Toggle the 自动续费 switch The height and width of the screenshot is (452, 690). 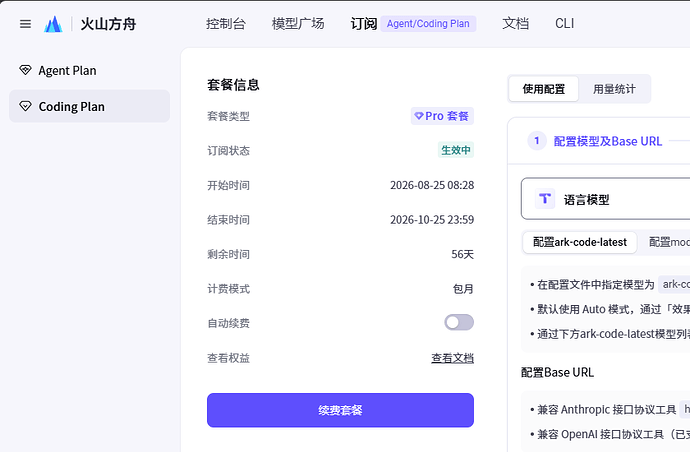pos(459,322)
